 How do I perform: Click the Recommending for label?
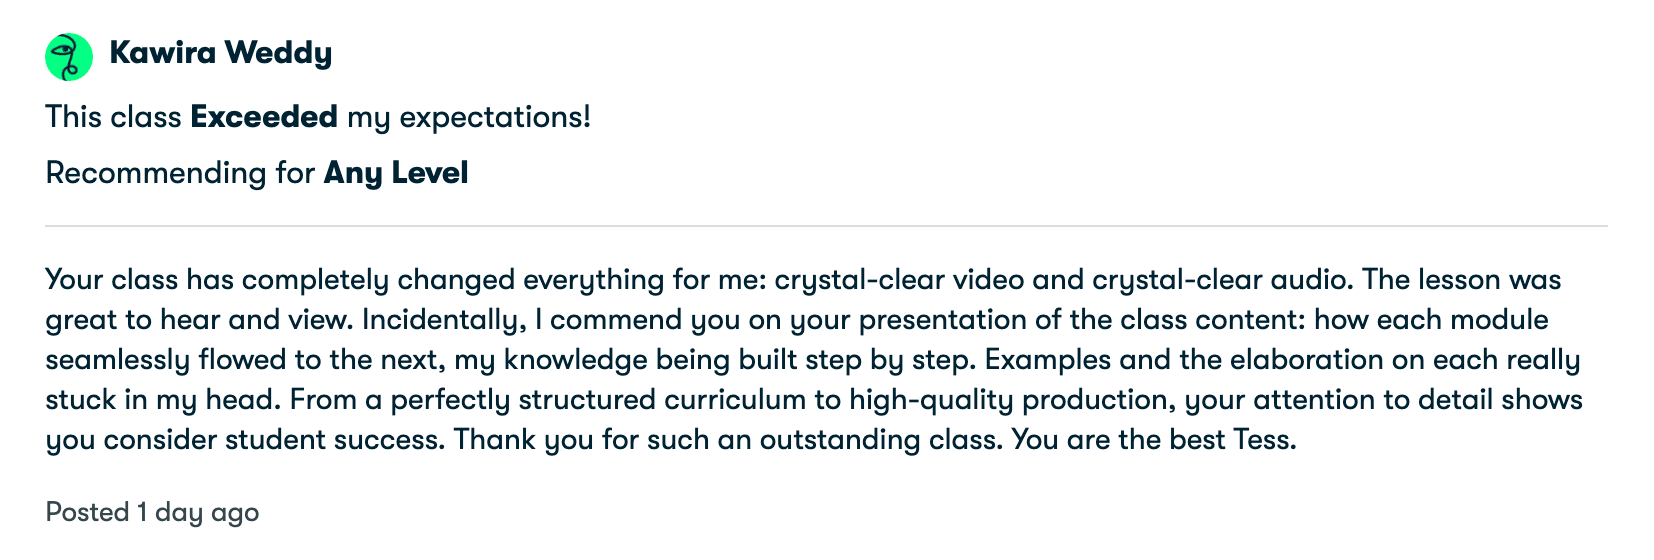[180, 173]
